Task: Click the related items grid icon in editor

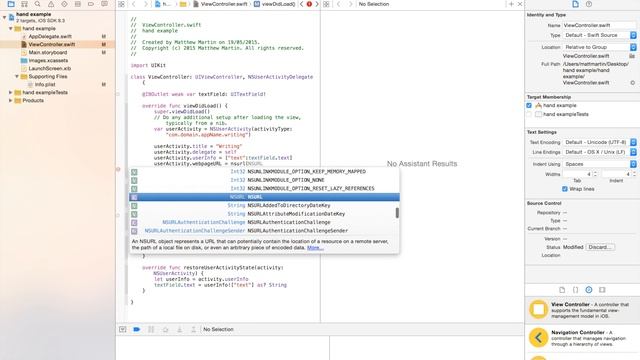Action: [121, 4]
